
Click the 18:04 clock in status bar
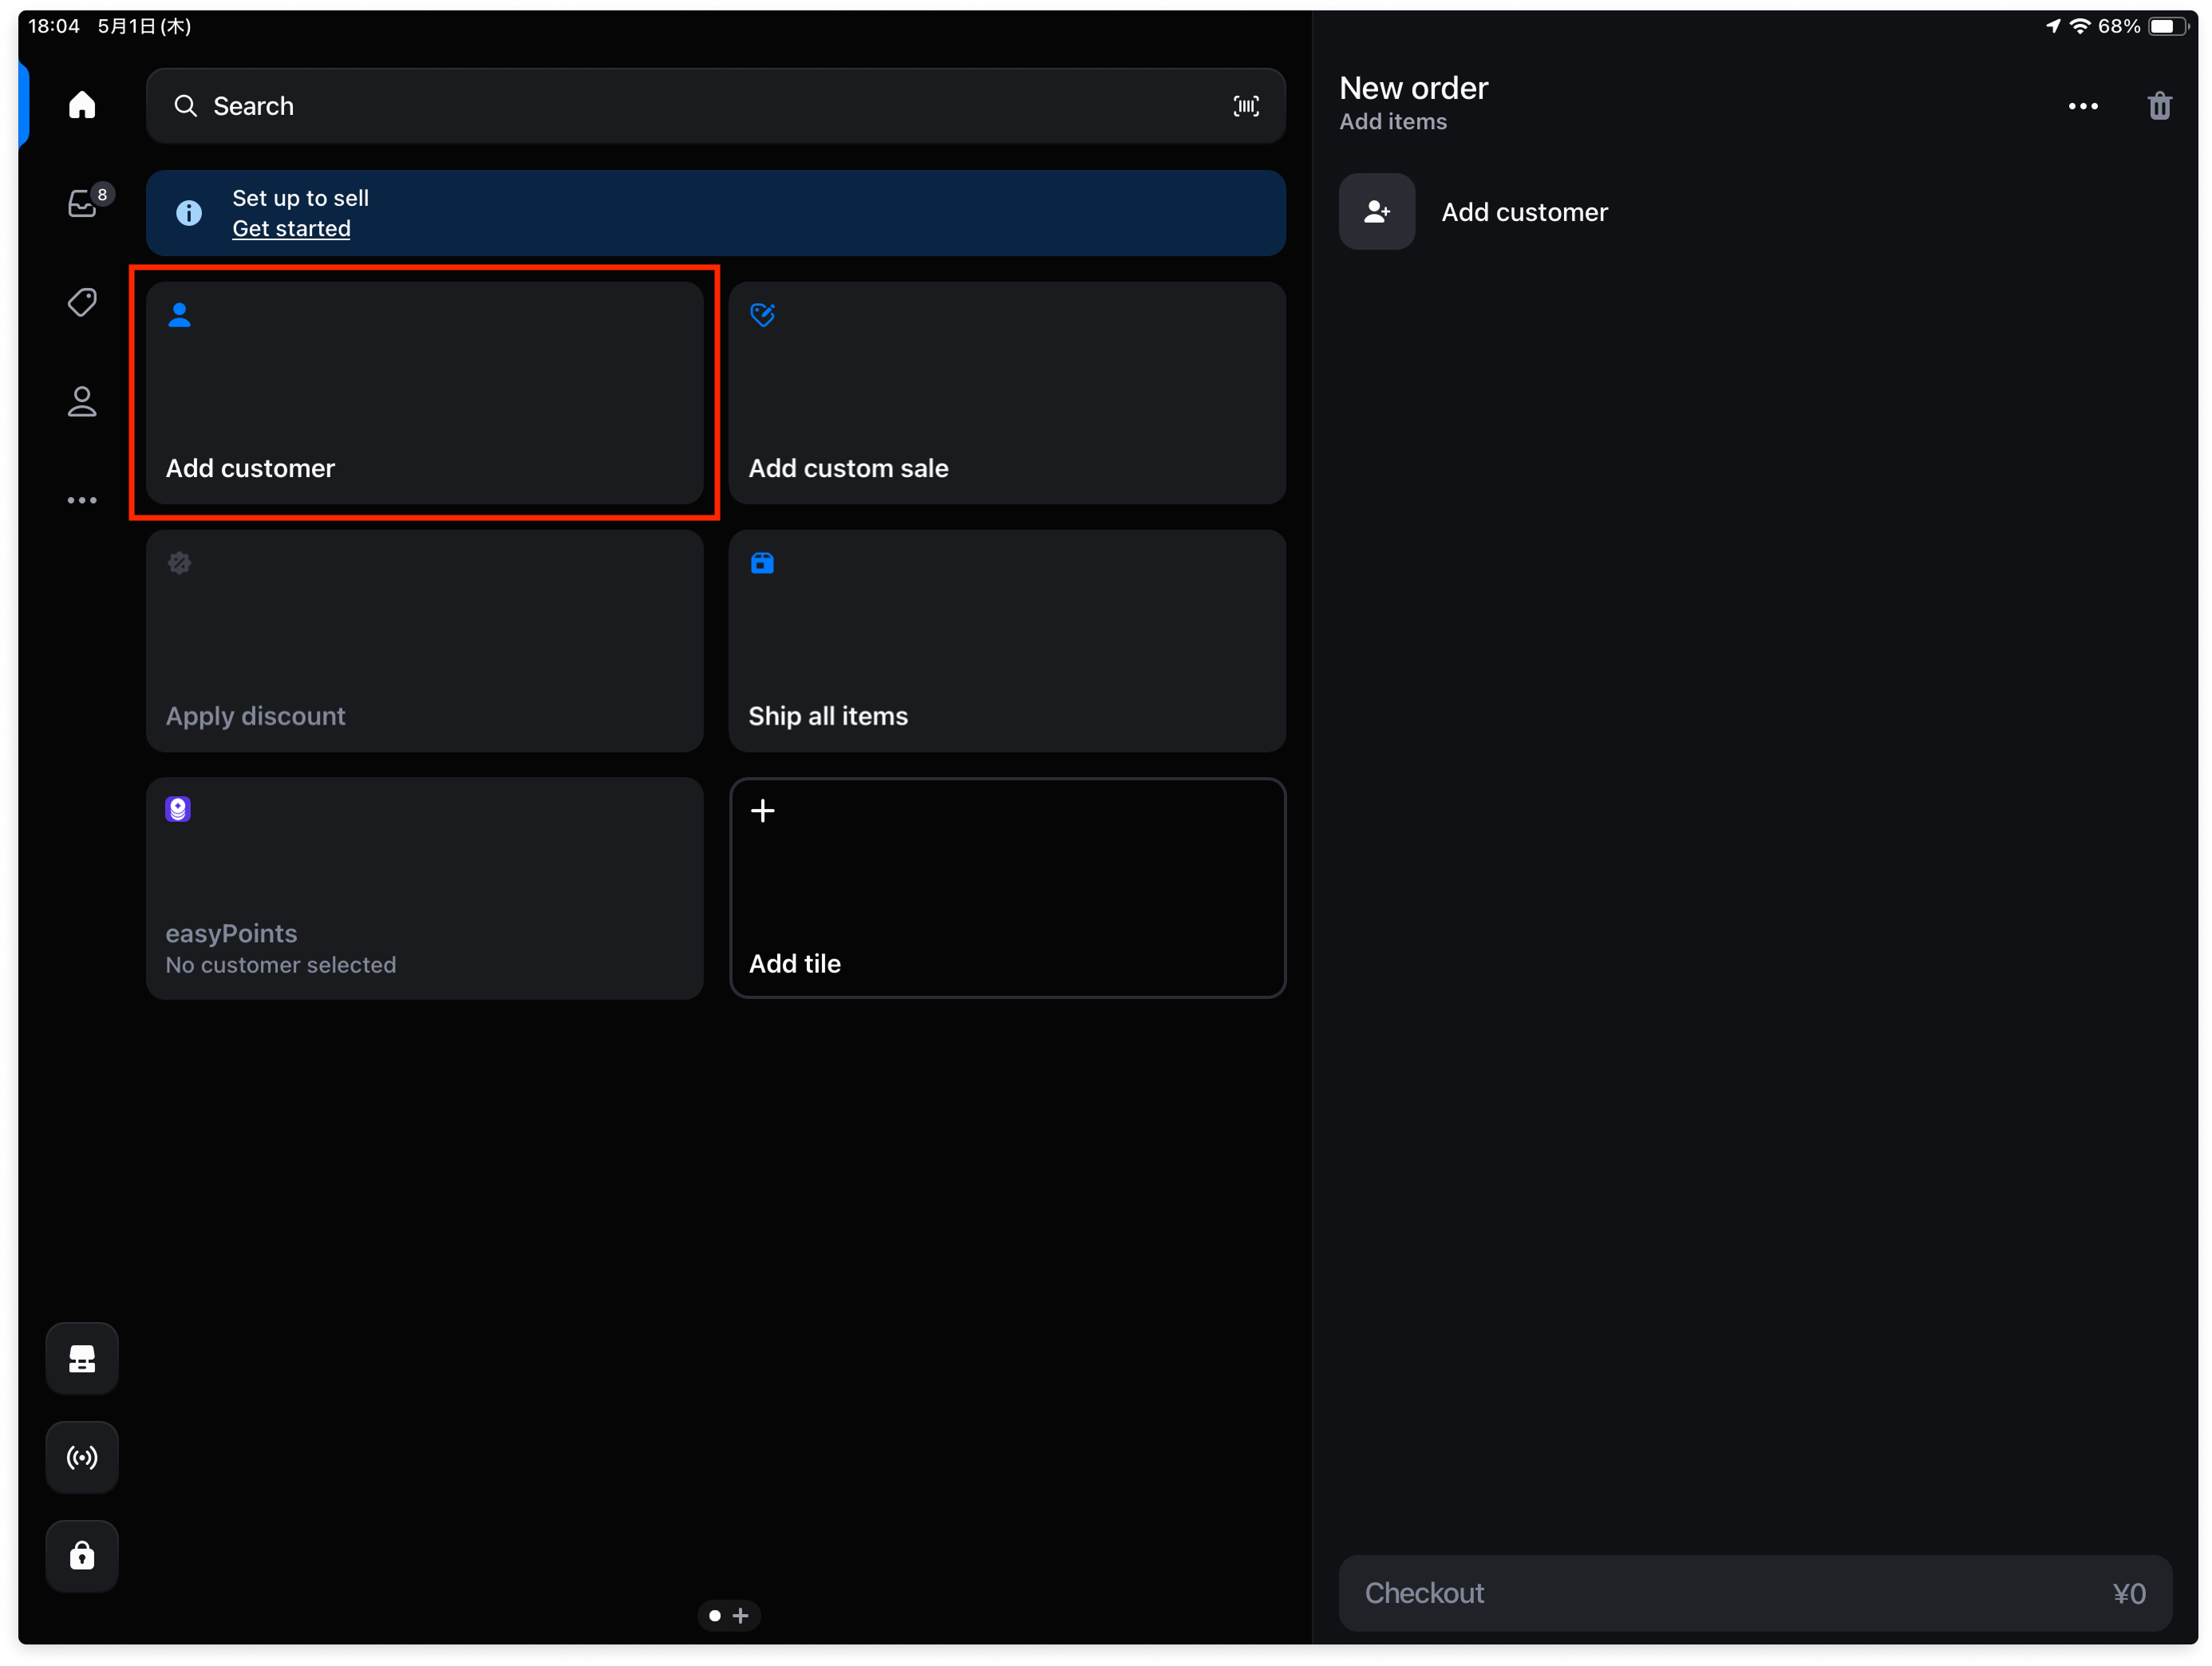54,26
